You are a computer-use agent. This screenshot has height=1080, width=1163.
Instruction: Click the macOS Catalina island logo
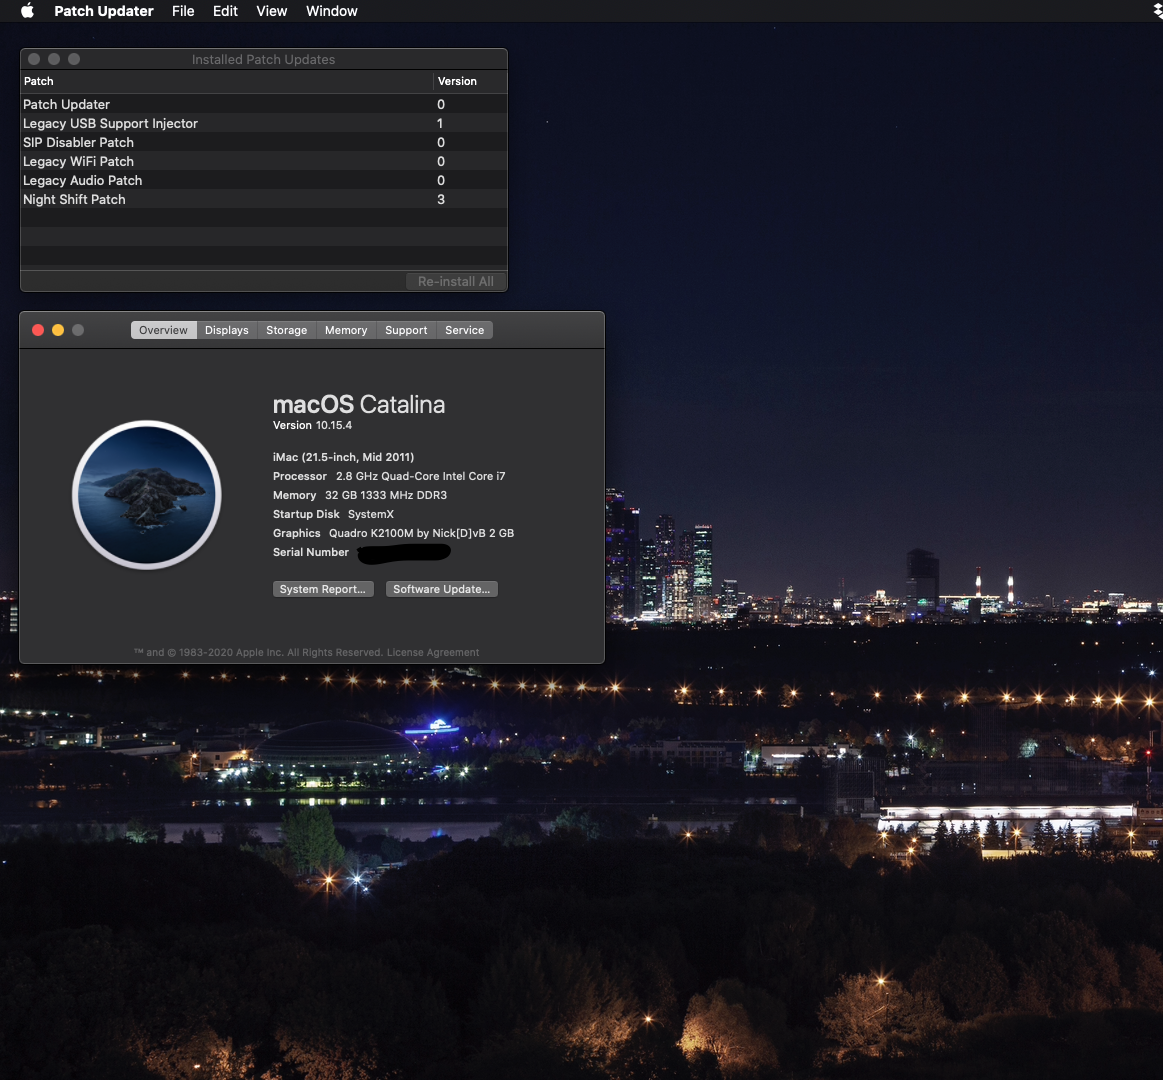[x=147, y=495]
